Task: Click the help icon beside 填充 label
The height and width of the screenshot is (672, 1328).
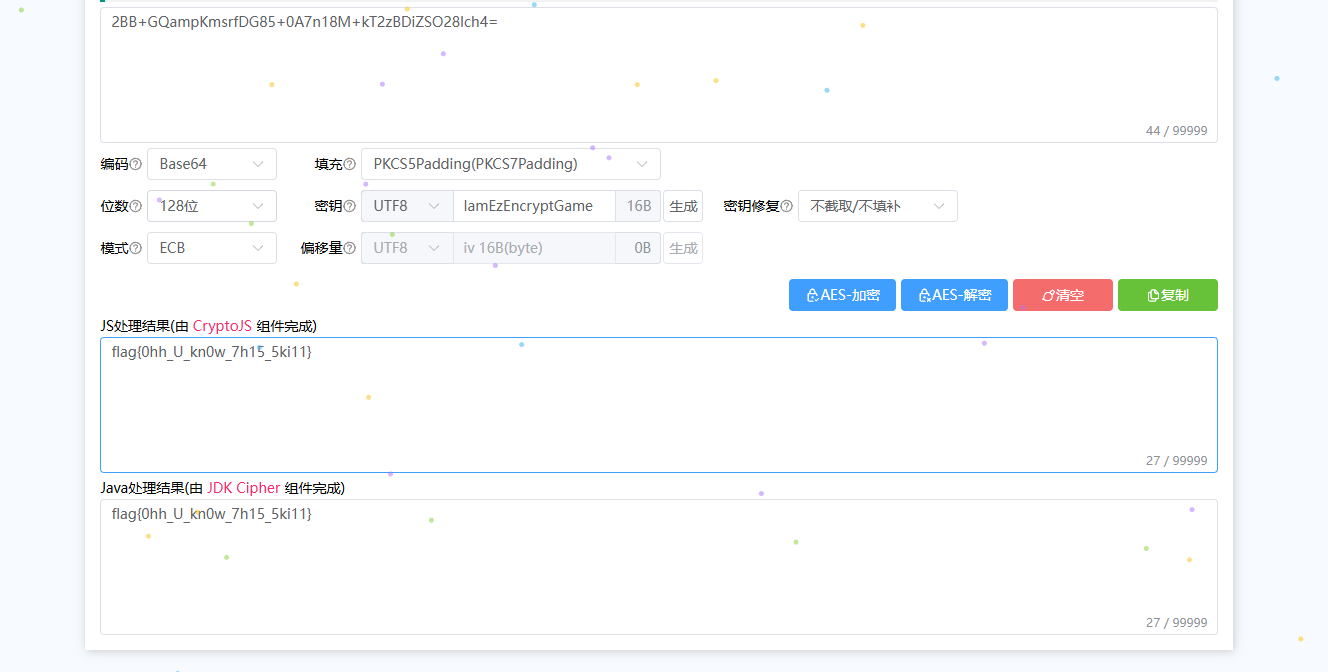Action: [x=350, y=164]
